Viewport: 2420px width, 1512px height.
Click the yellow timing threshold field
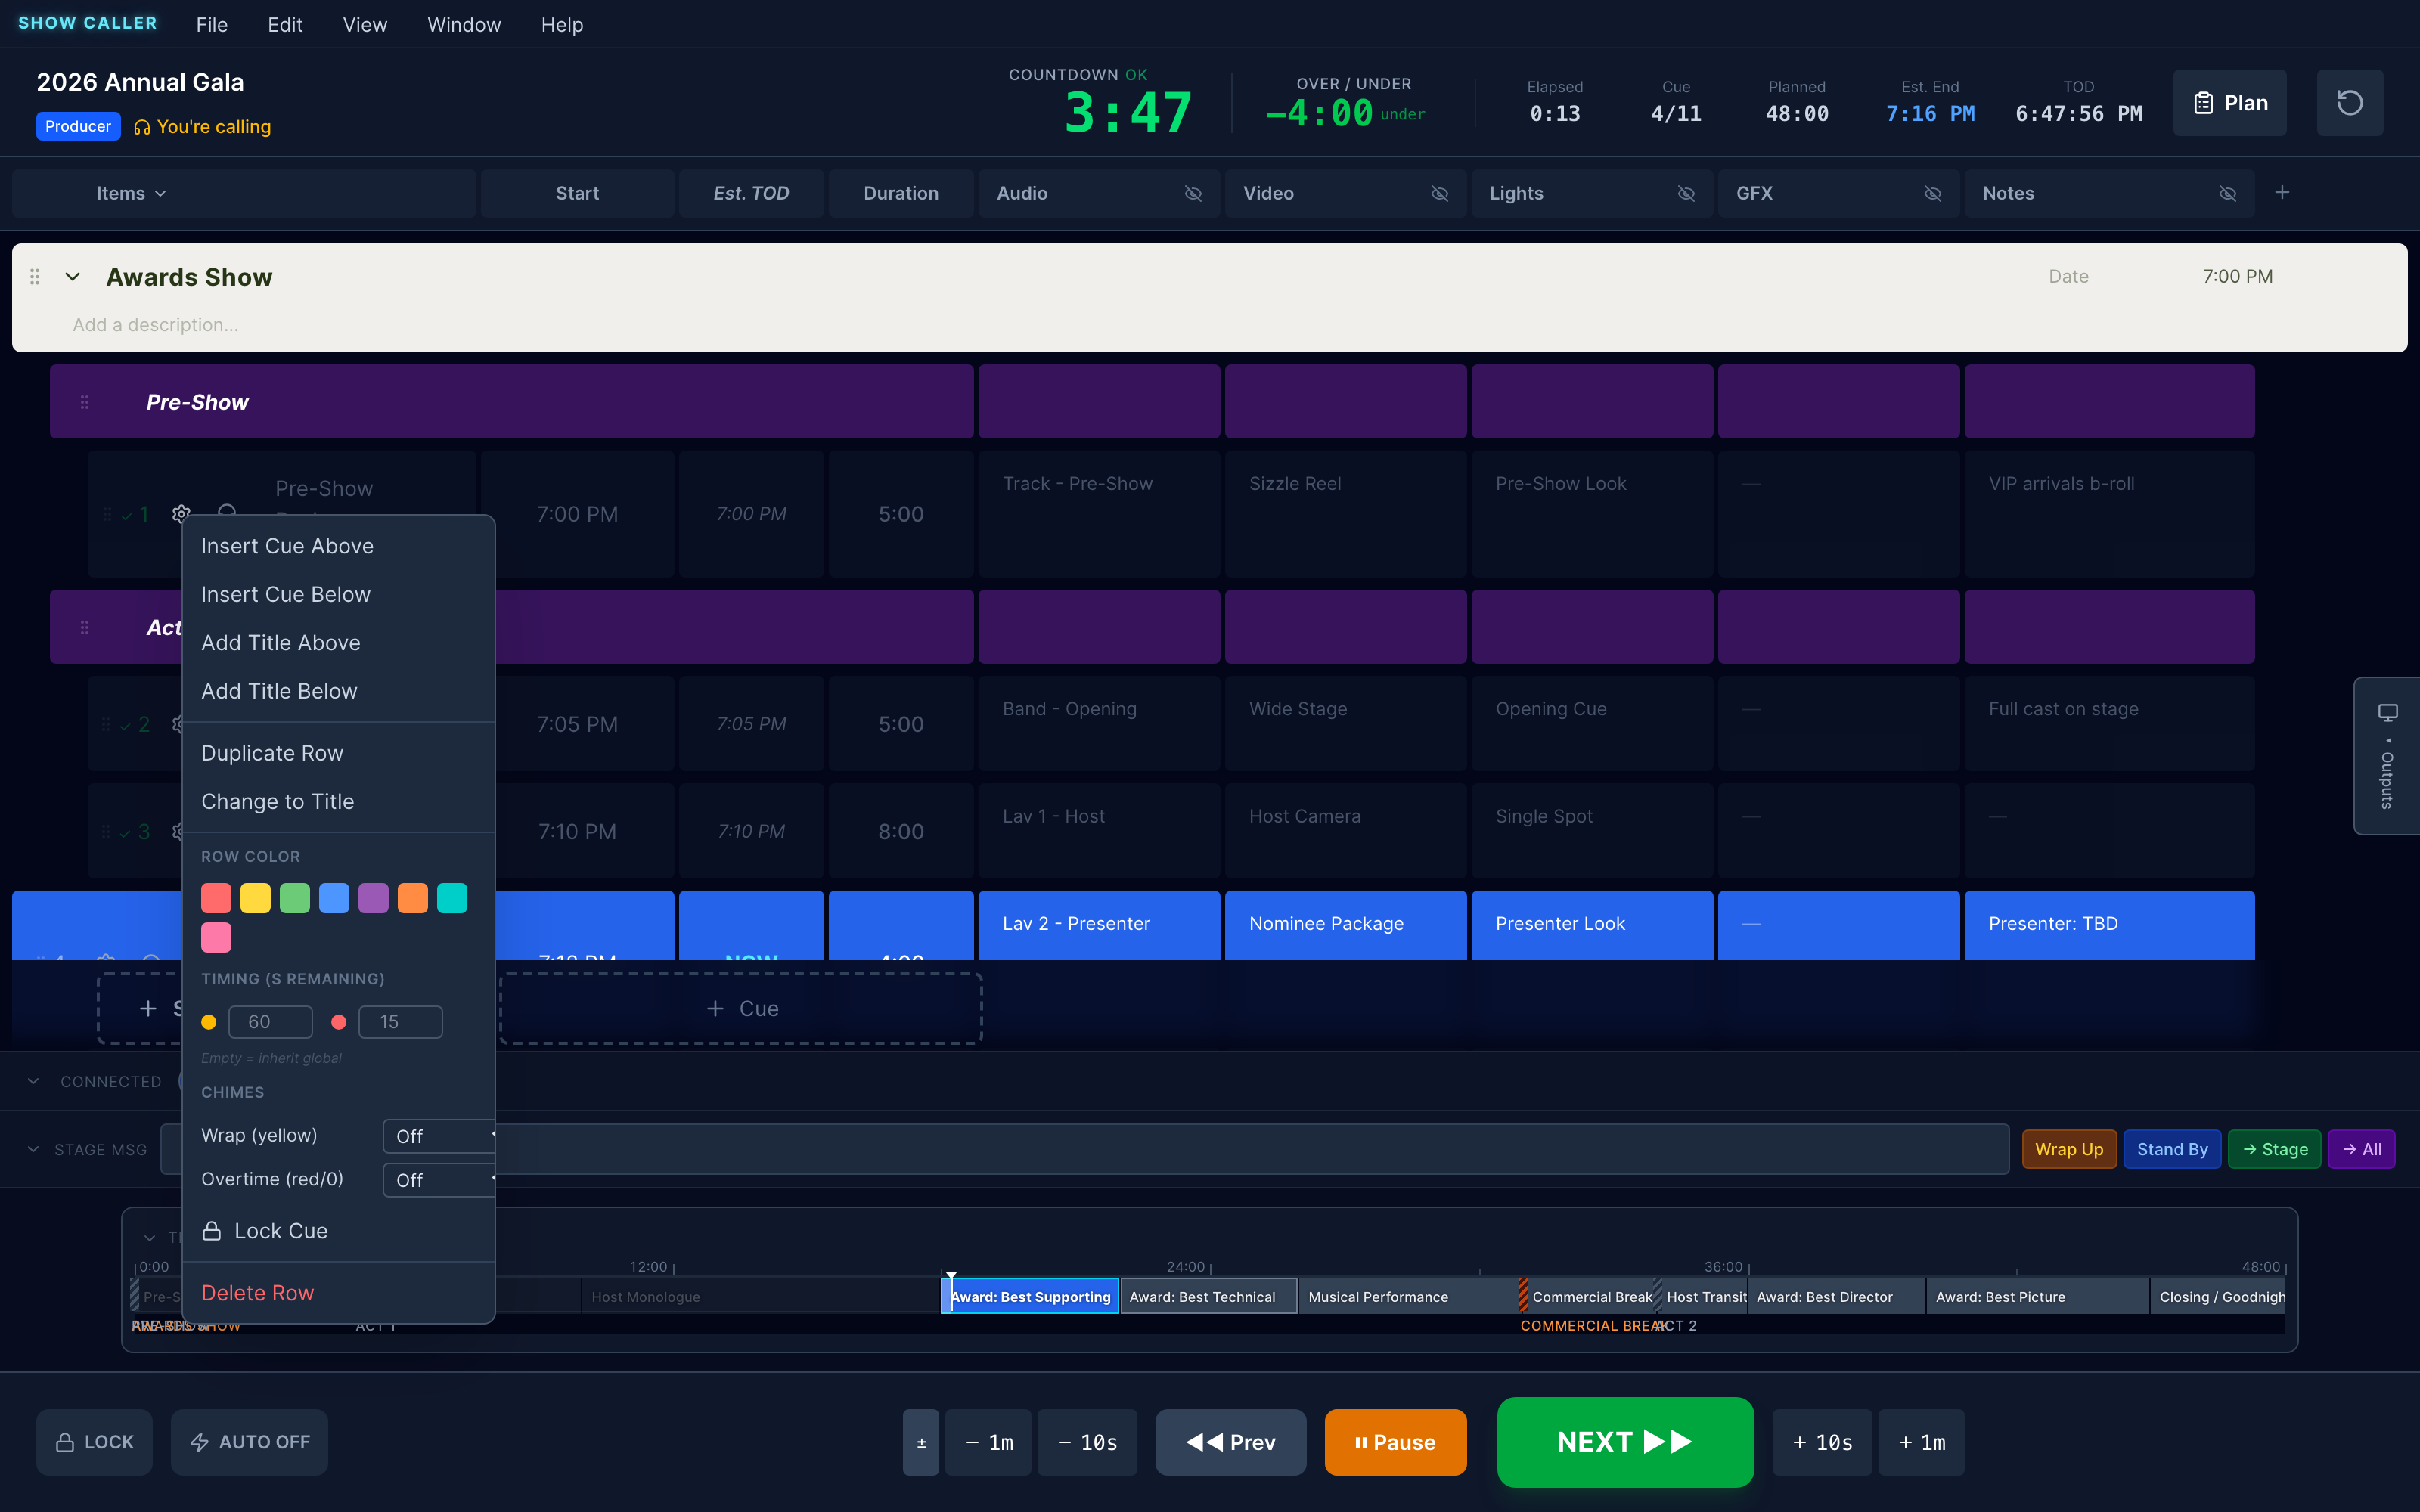click(x=270, y=1022)
